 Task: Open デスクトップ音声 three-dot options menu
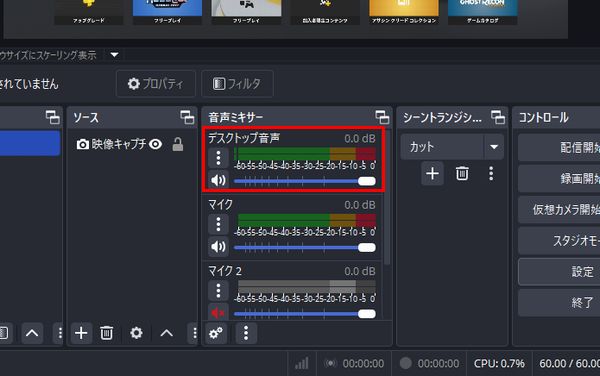(x=218, y=158)
